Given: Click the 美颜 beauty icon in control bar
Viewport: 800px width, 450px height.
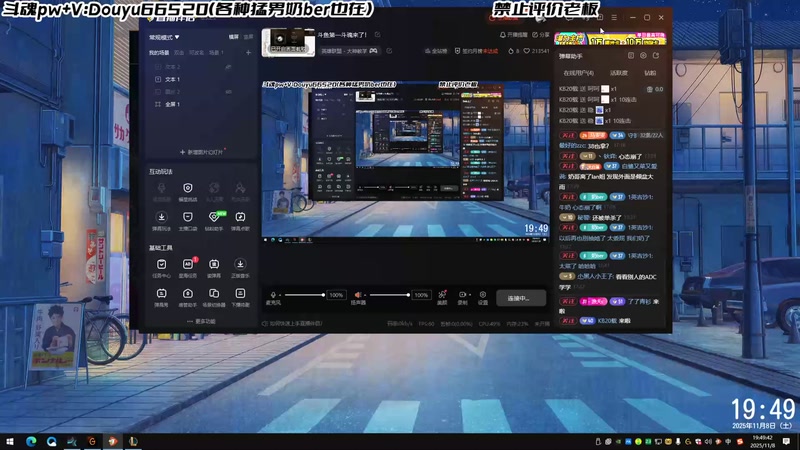Looking at the screenshot, I should [x=442, y=294].
